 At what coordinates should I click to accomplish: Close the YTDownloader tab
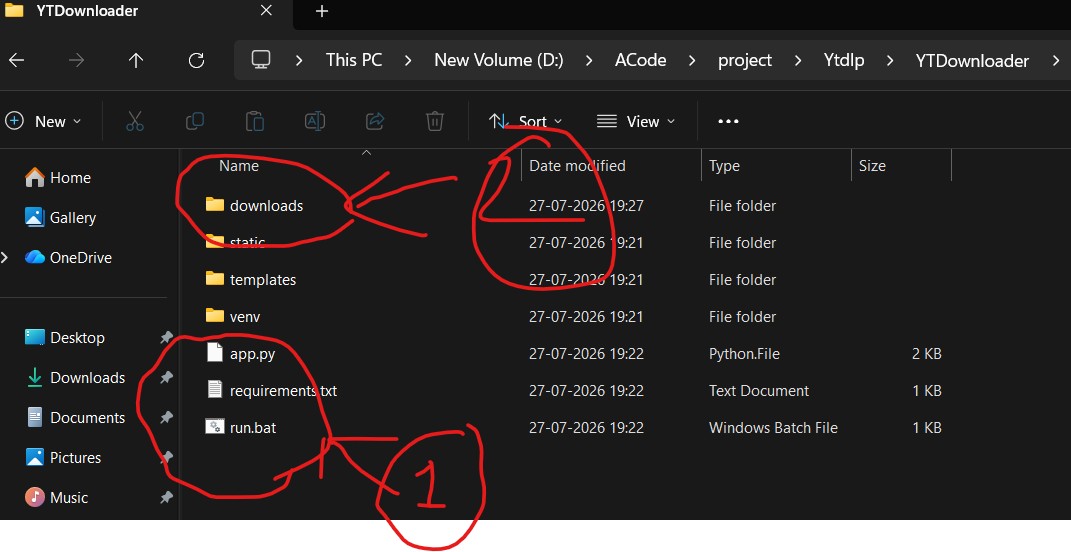pyautogui.click(x=266, y=10)
